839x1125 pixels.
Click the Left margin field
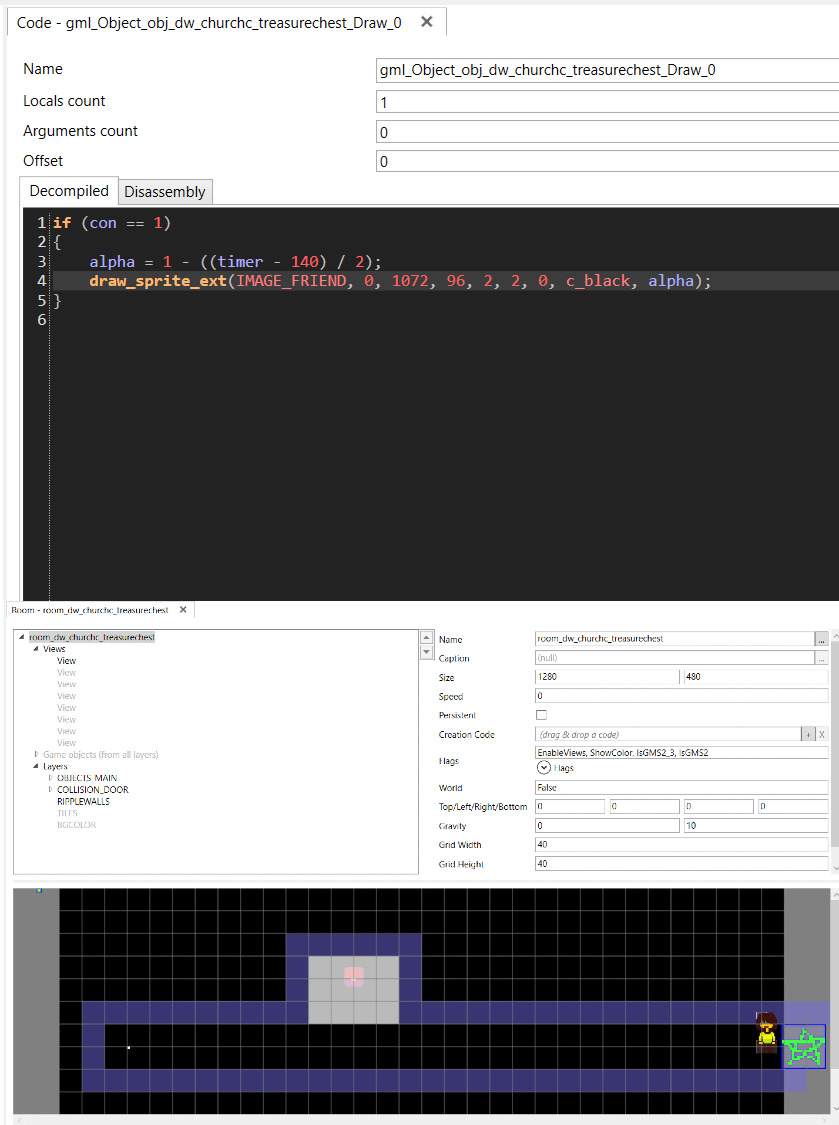pos(645,806)
